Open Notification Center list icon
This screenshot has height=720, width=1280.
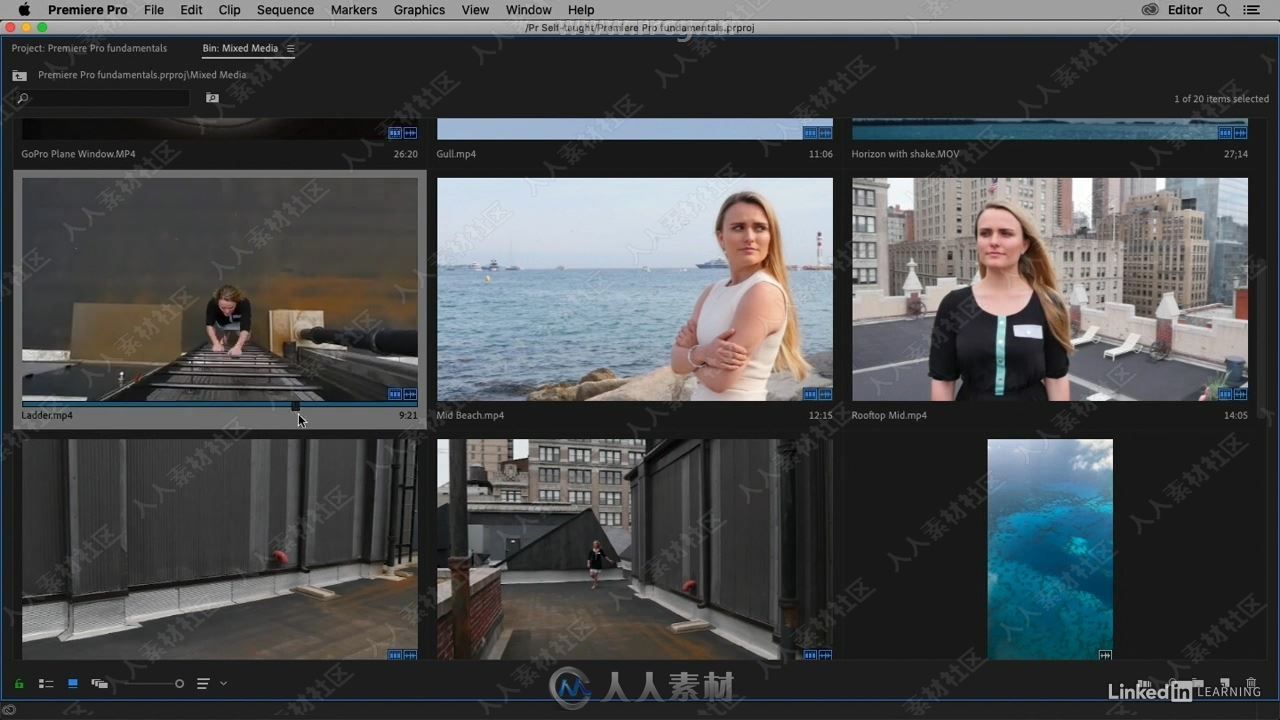click(x=1253, y=10)
